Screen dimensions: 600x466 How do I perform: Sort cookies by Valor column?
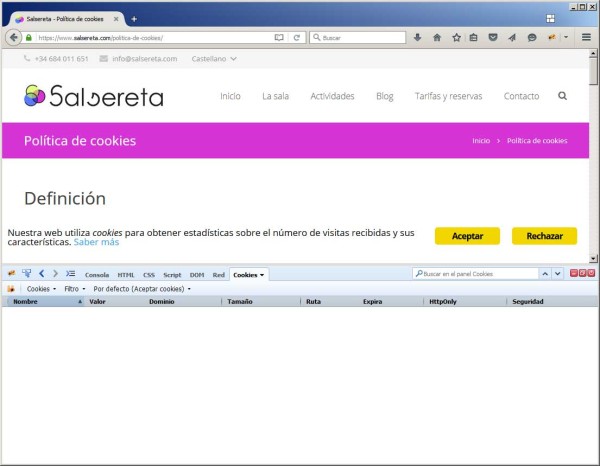click(x=97, y=301)
